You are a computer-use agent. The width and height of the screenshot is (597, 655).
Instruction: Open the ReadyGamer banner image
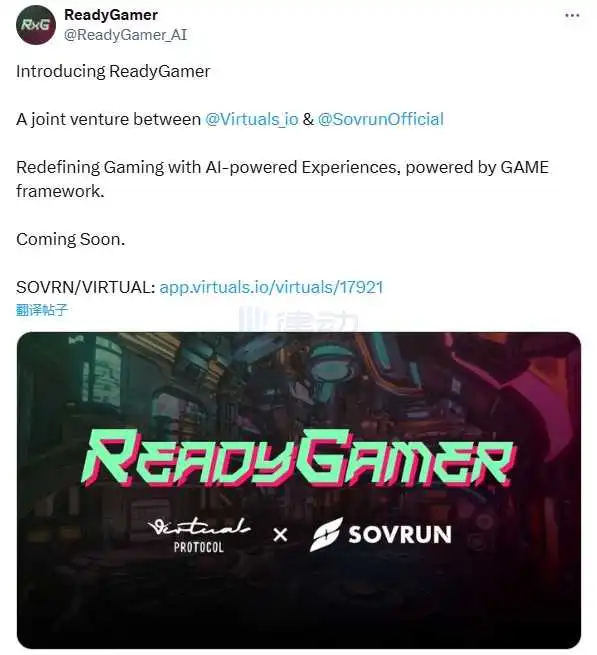(299, 490)
